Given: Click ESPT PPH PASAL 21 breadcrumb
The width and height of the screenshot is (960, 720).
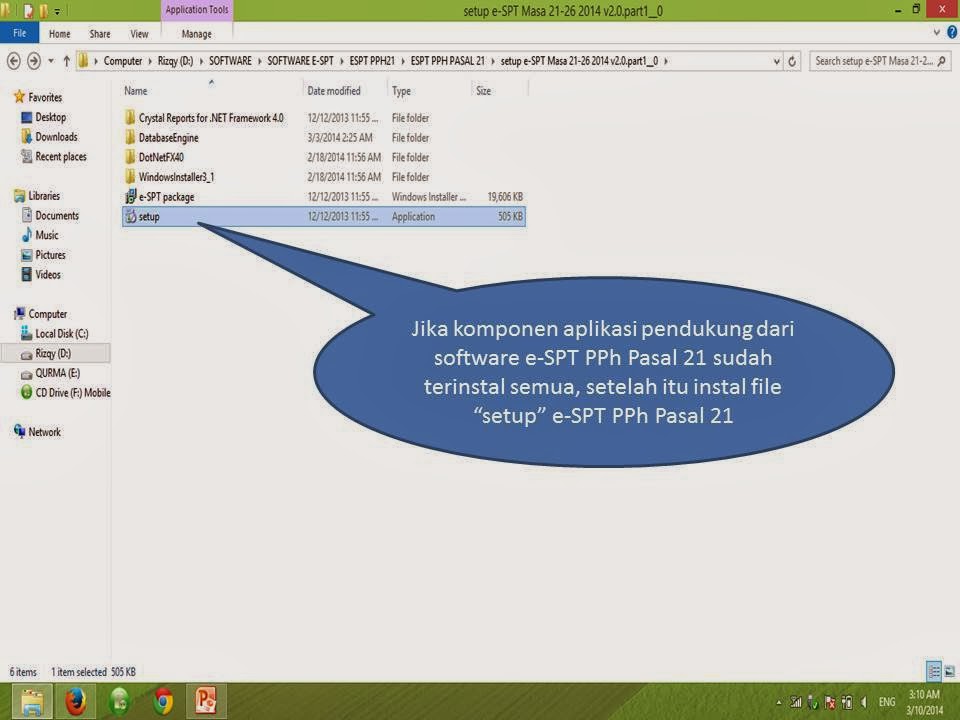Looking at the screenshot, I should pyautogui.click(x=448, y=61).
